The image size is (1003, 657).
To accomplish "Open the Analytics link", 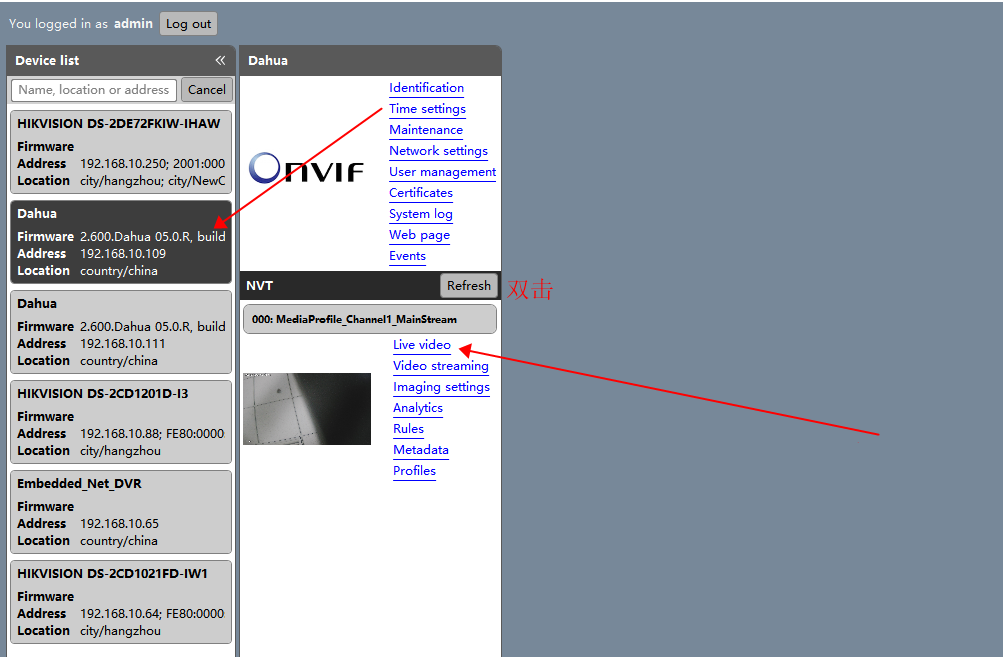I will pyautogui.click(x=418, y=408).
